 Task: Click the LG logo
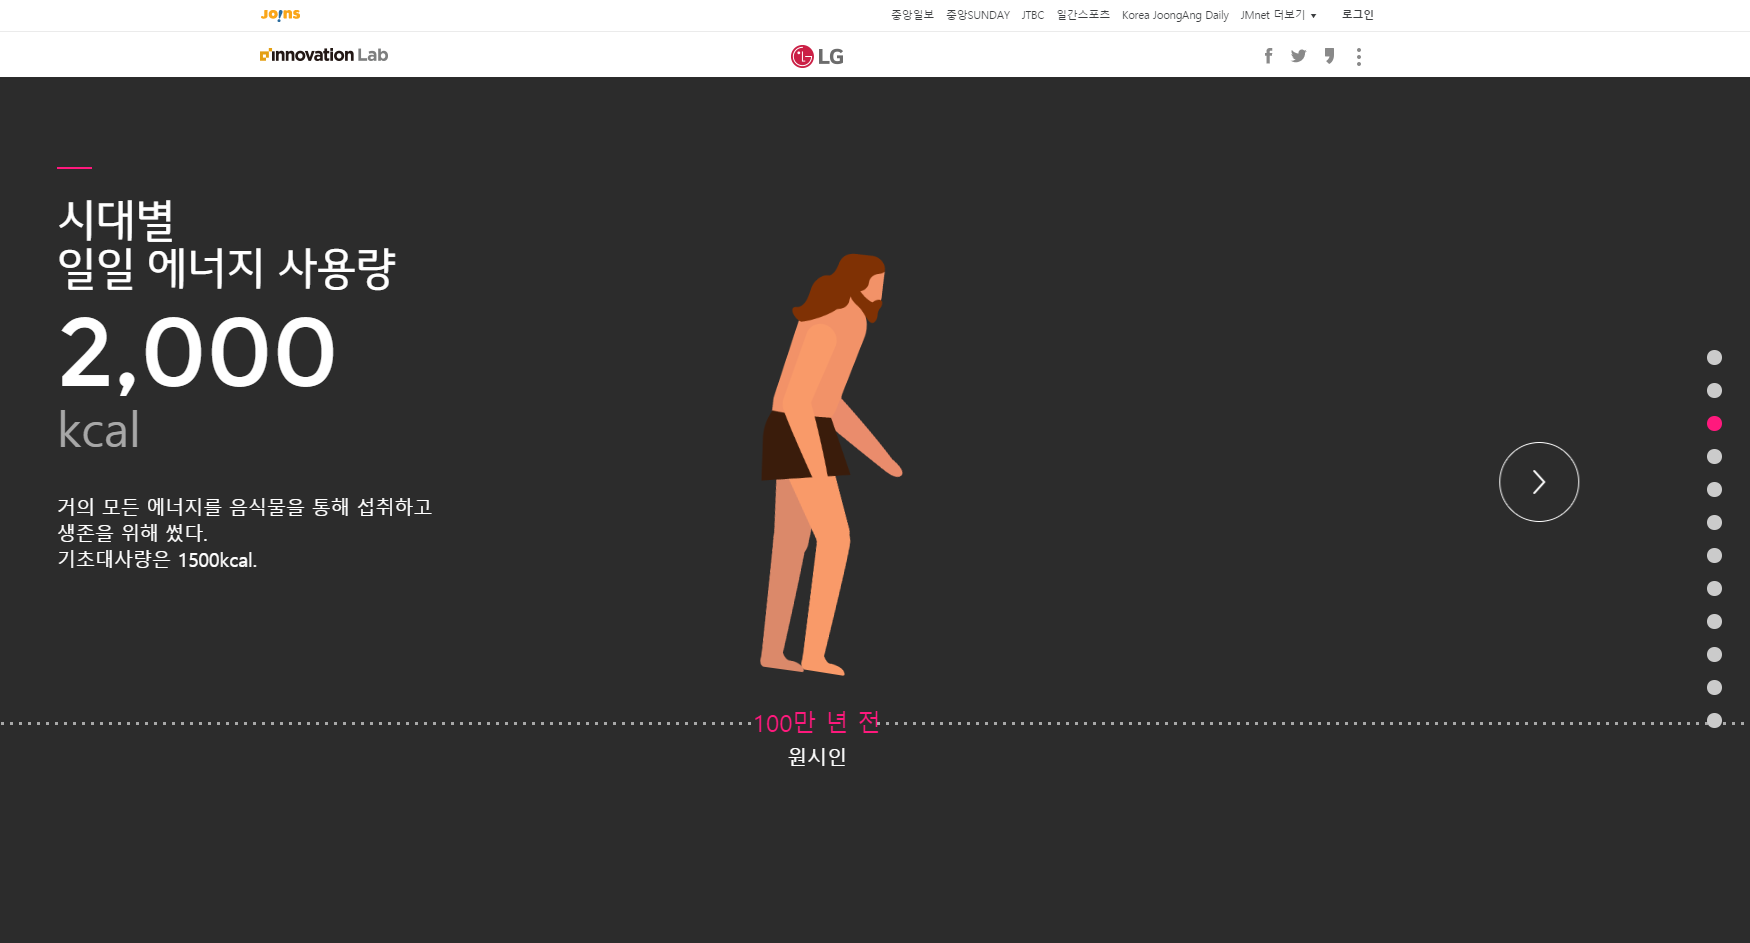tap(817, 56)
